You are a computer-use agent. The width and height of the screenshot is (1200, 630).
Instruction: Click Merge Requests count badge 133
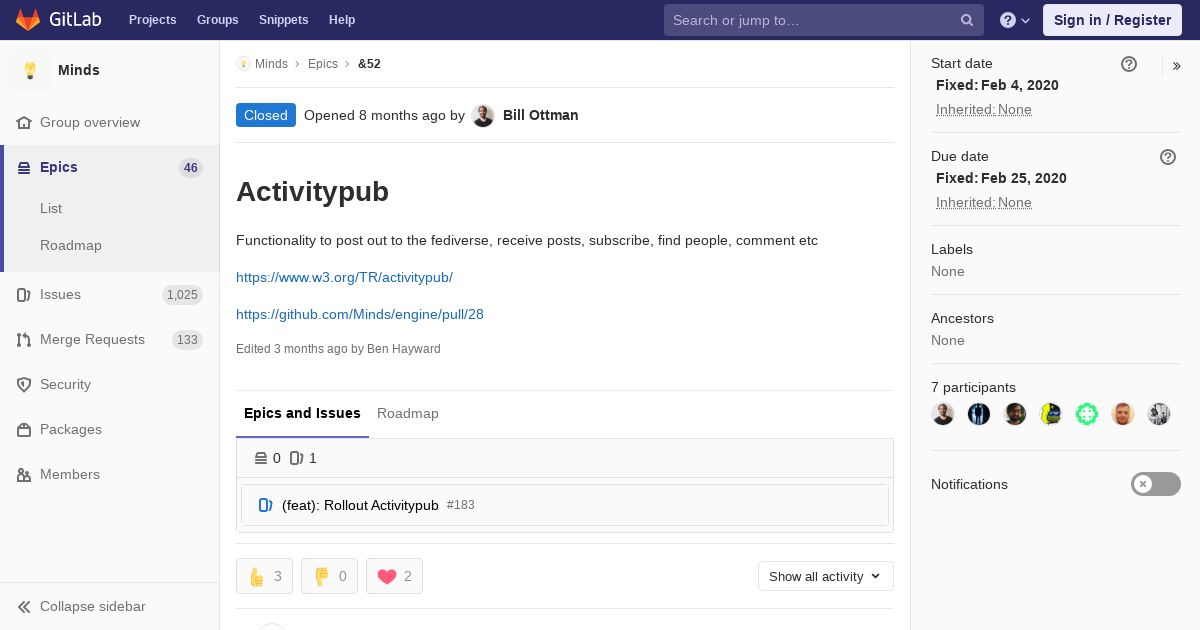187,340
